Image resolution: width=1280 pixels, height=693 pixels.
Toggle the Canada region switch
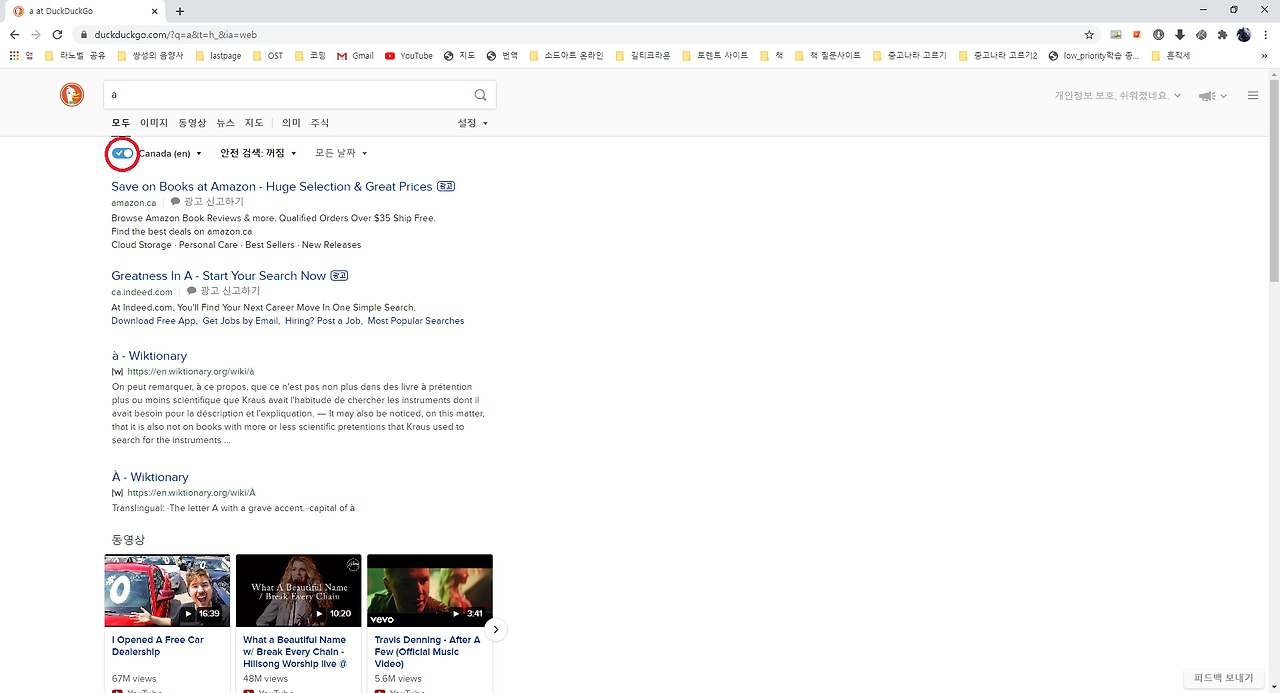point(122,153)
